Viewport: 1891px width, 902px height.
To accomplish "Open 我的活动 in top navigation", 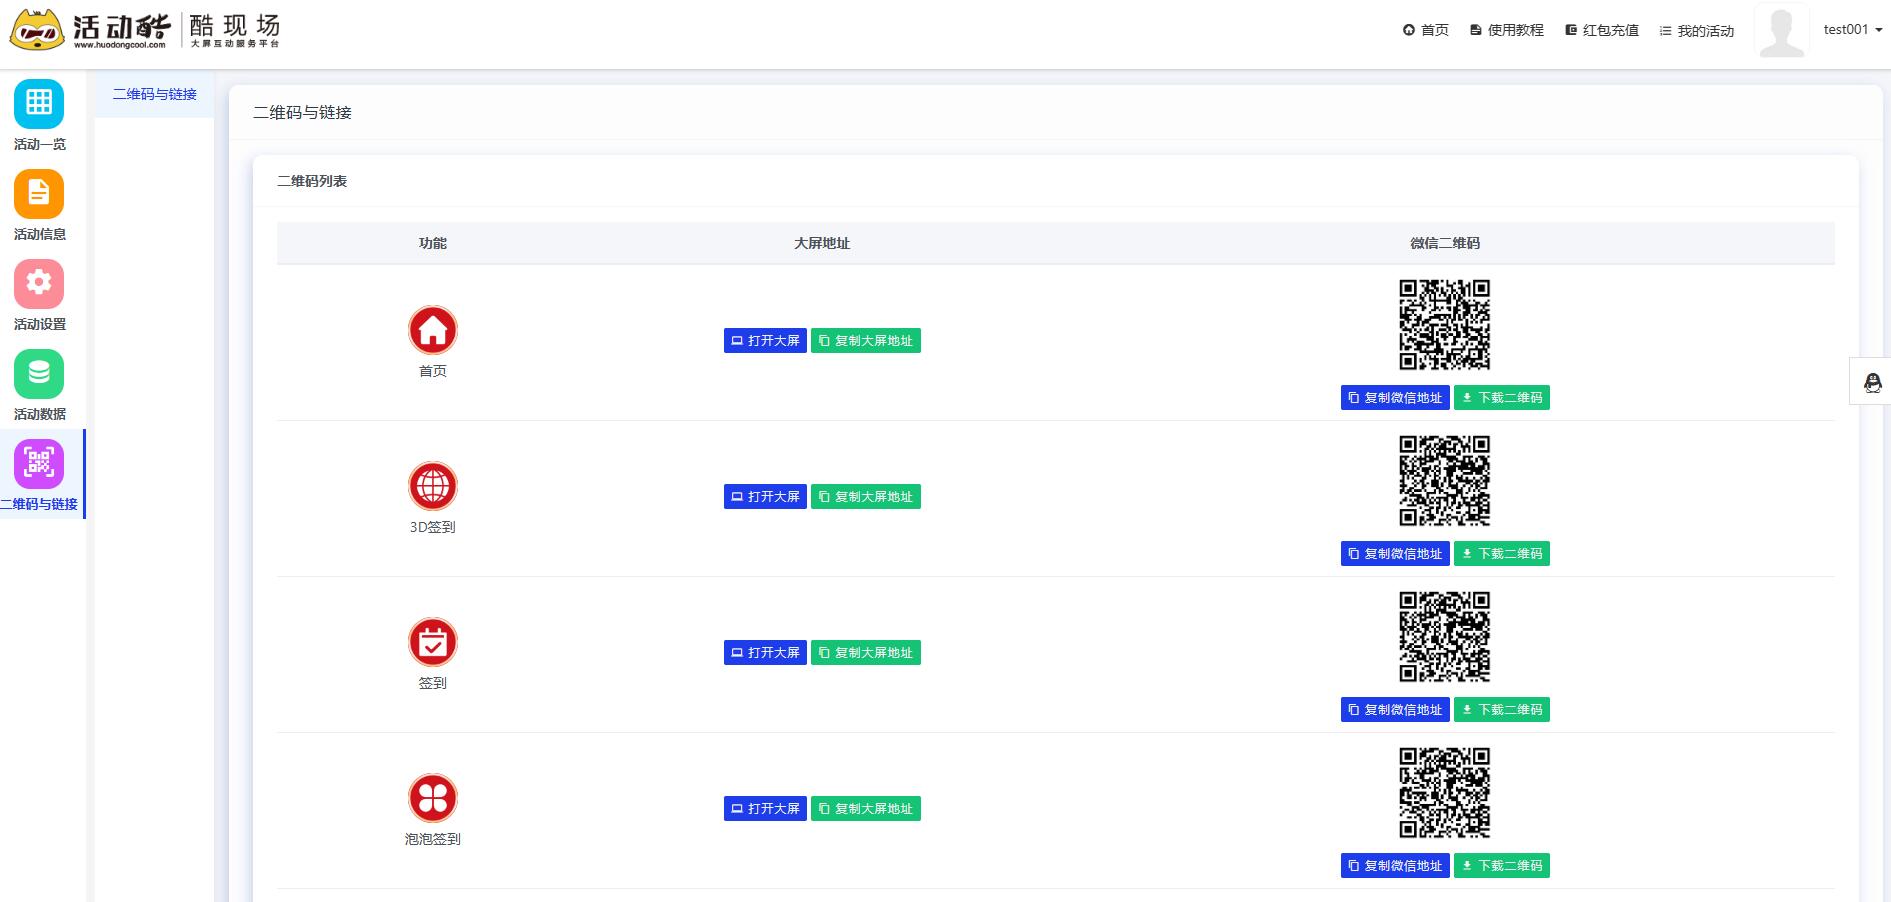I will pyautogui.click(x=1697, y=31).
